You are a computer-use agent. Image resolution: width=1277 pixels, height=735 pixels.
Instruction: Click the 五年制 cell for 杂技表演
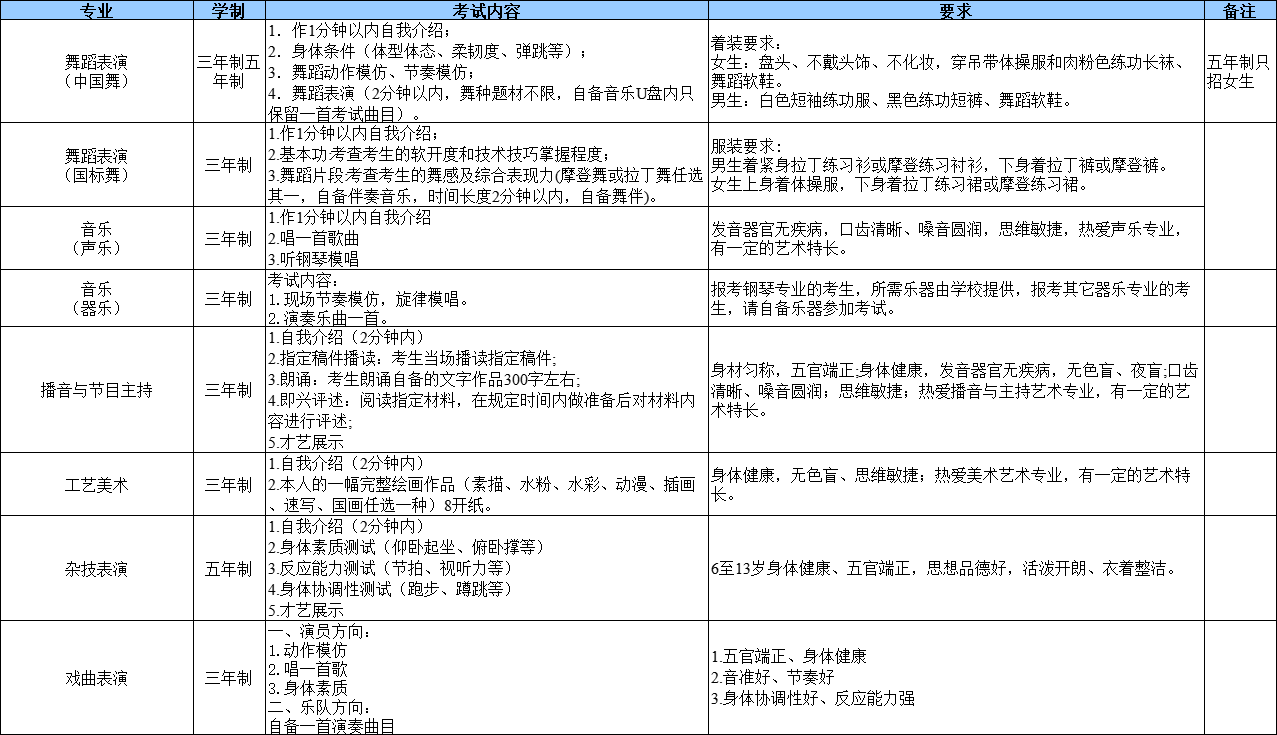coord(228,566)
